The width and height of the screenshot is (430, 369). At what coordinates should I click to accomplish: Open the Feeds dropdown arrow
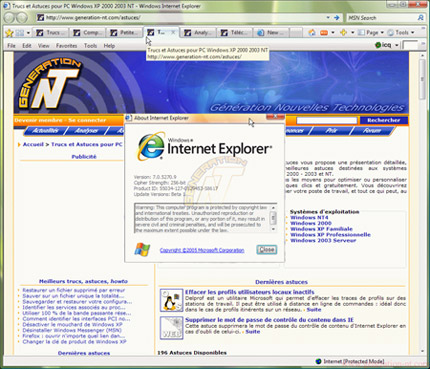click(333, 33)
